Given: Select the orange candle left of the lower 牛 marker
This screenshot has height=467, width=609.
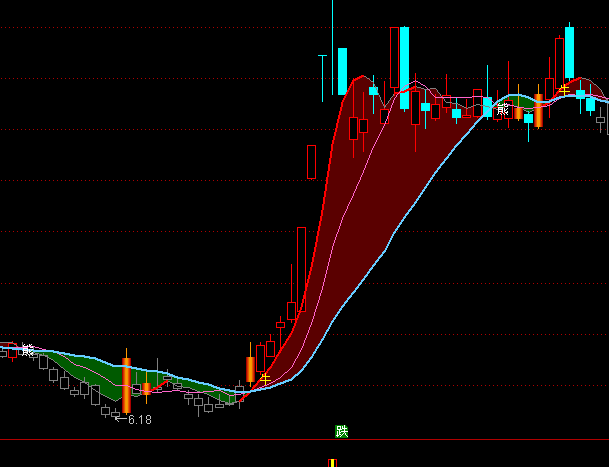Looking at the screenshot, I should [x=250, y=369].
